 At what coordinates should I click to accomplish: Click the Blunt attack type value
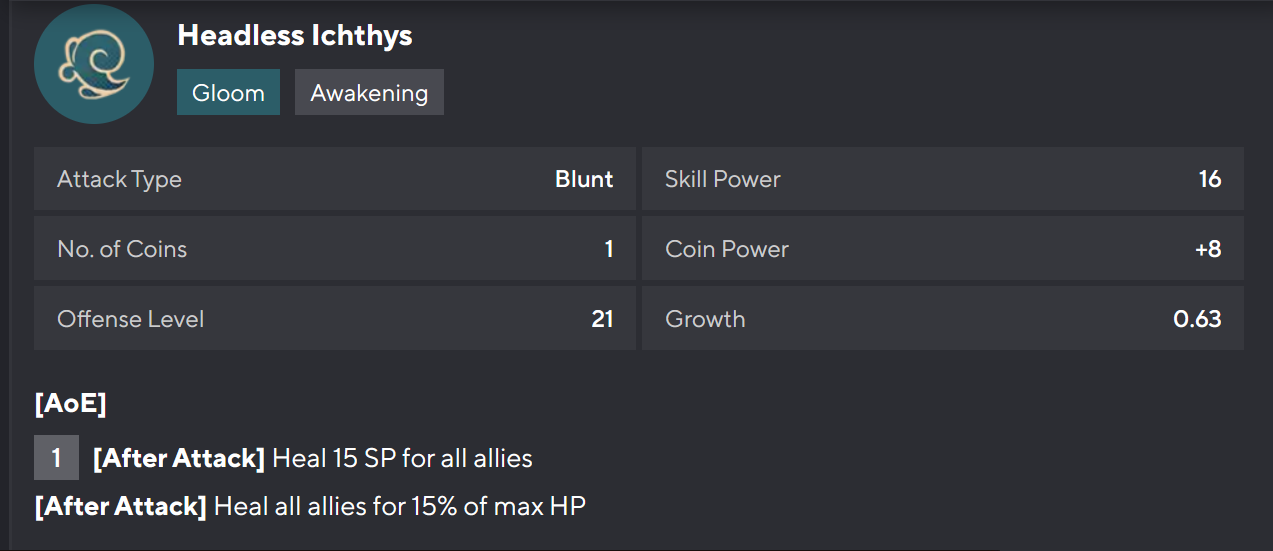click(x=584, y=180)
